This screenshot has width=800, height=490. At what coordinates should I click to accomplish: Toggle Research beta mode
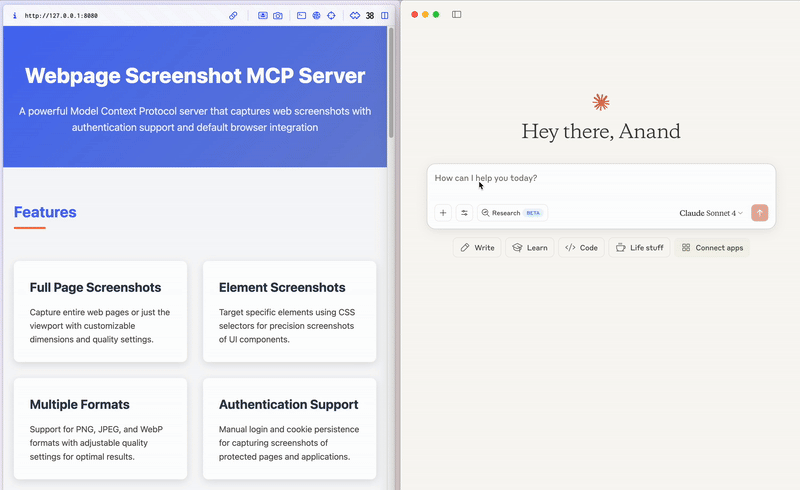[x=512, y=213]
